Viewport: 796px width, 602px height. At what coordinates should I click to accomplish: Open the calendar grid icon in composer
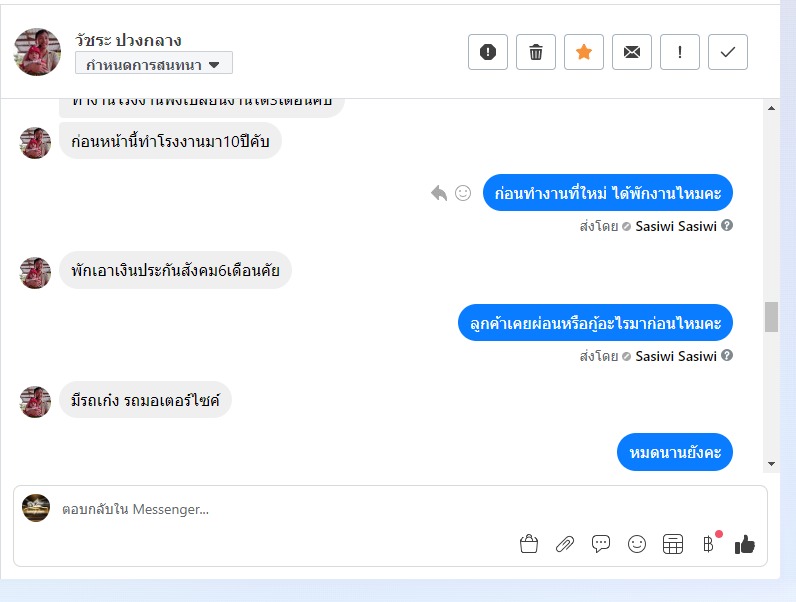(673, 544)
